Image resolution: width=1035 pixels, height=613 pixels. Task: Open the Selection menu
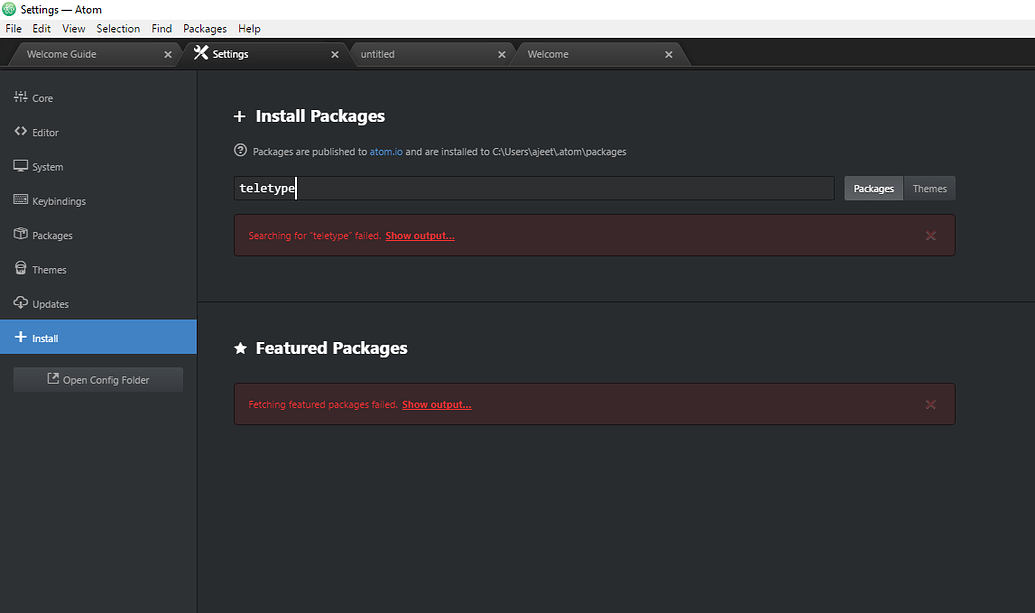click(x=118, y=28)
